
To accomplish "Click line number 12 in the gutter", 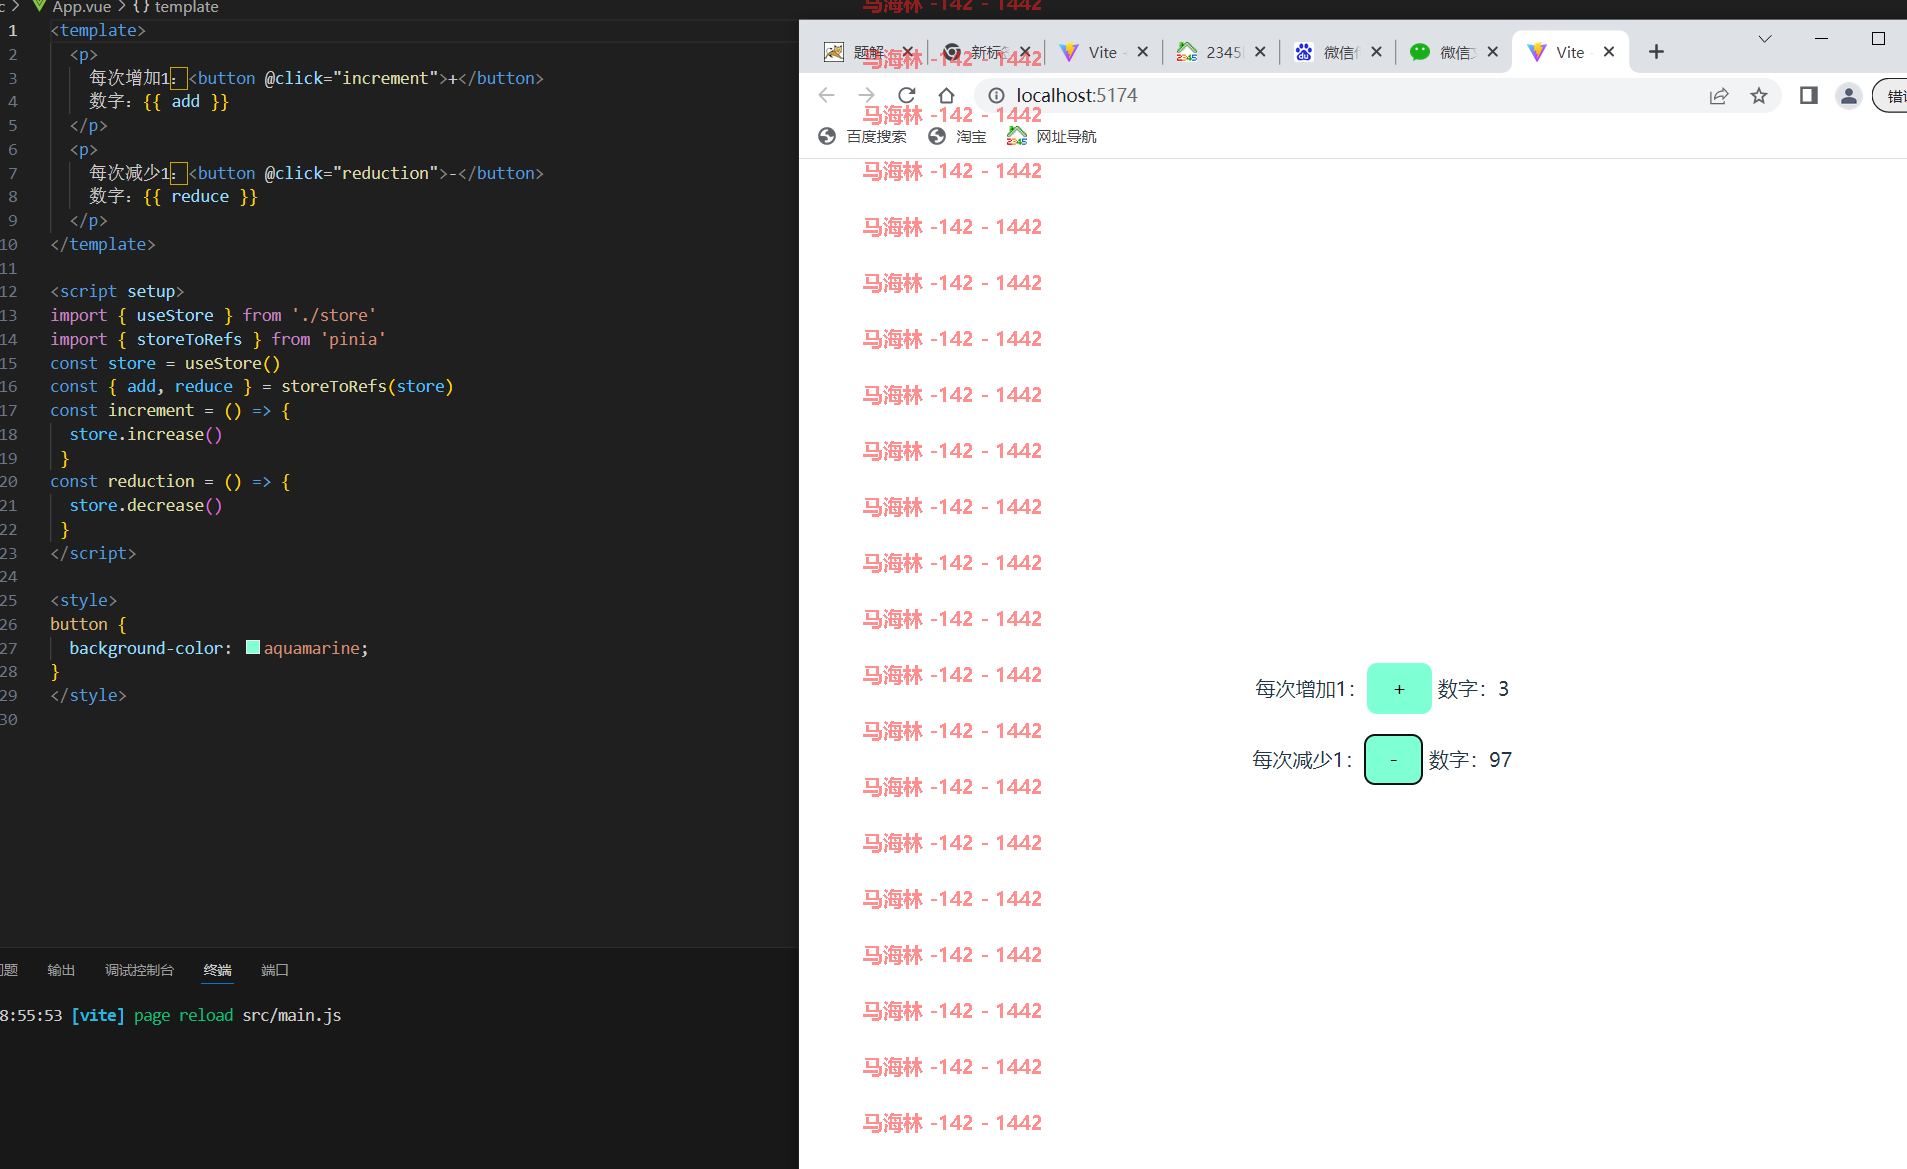I will coord(9,291).
